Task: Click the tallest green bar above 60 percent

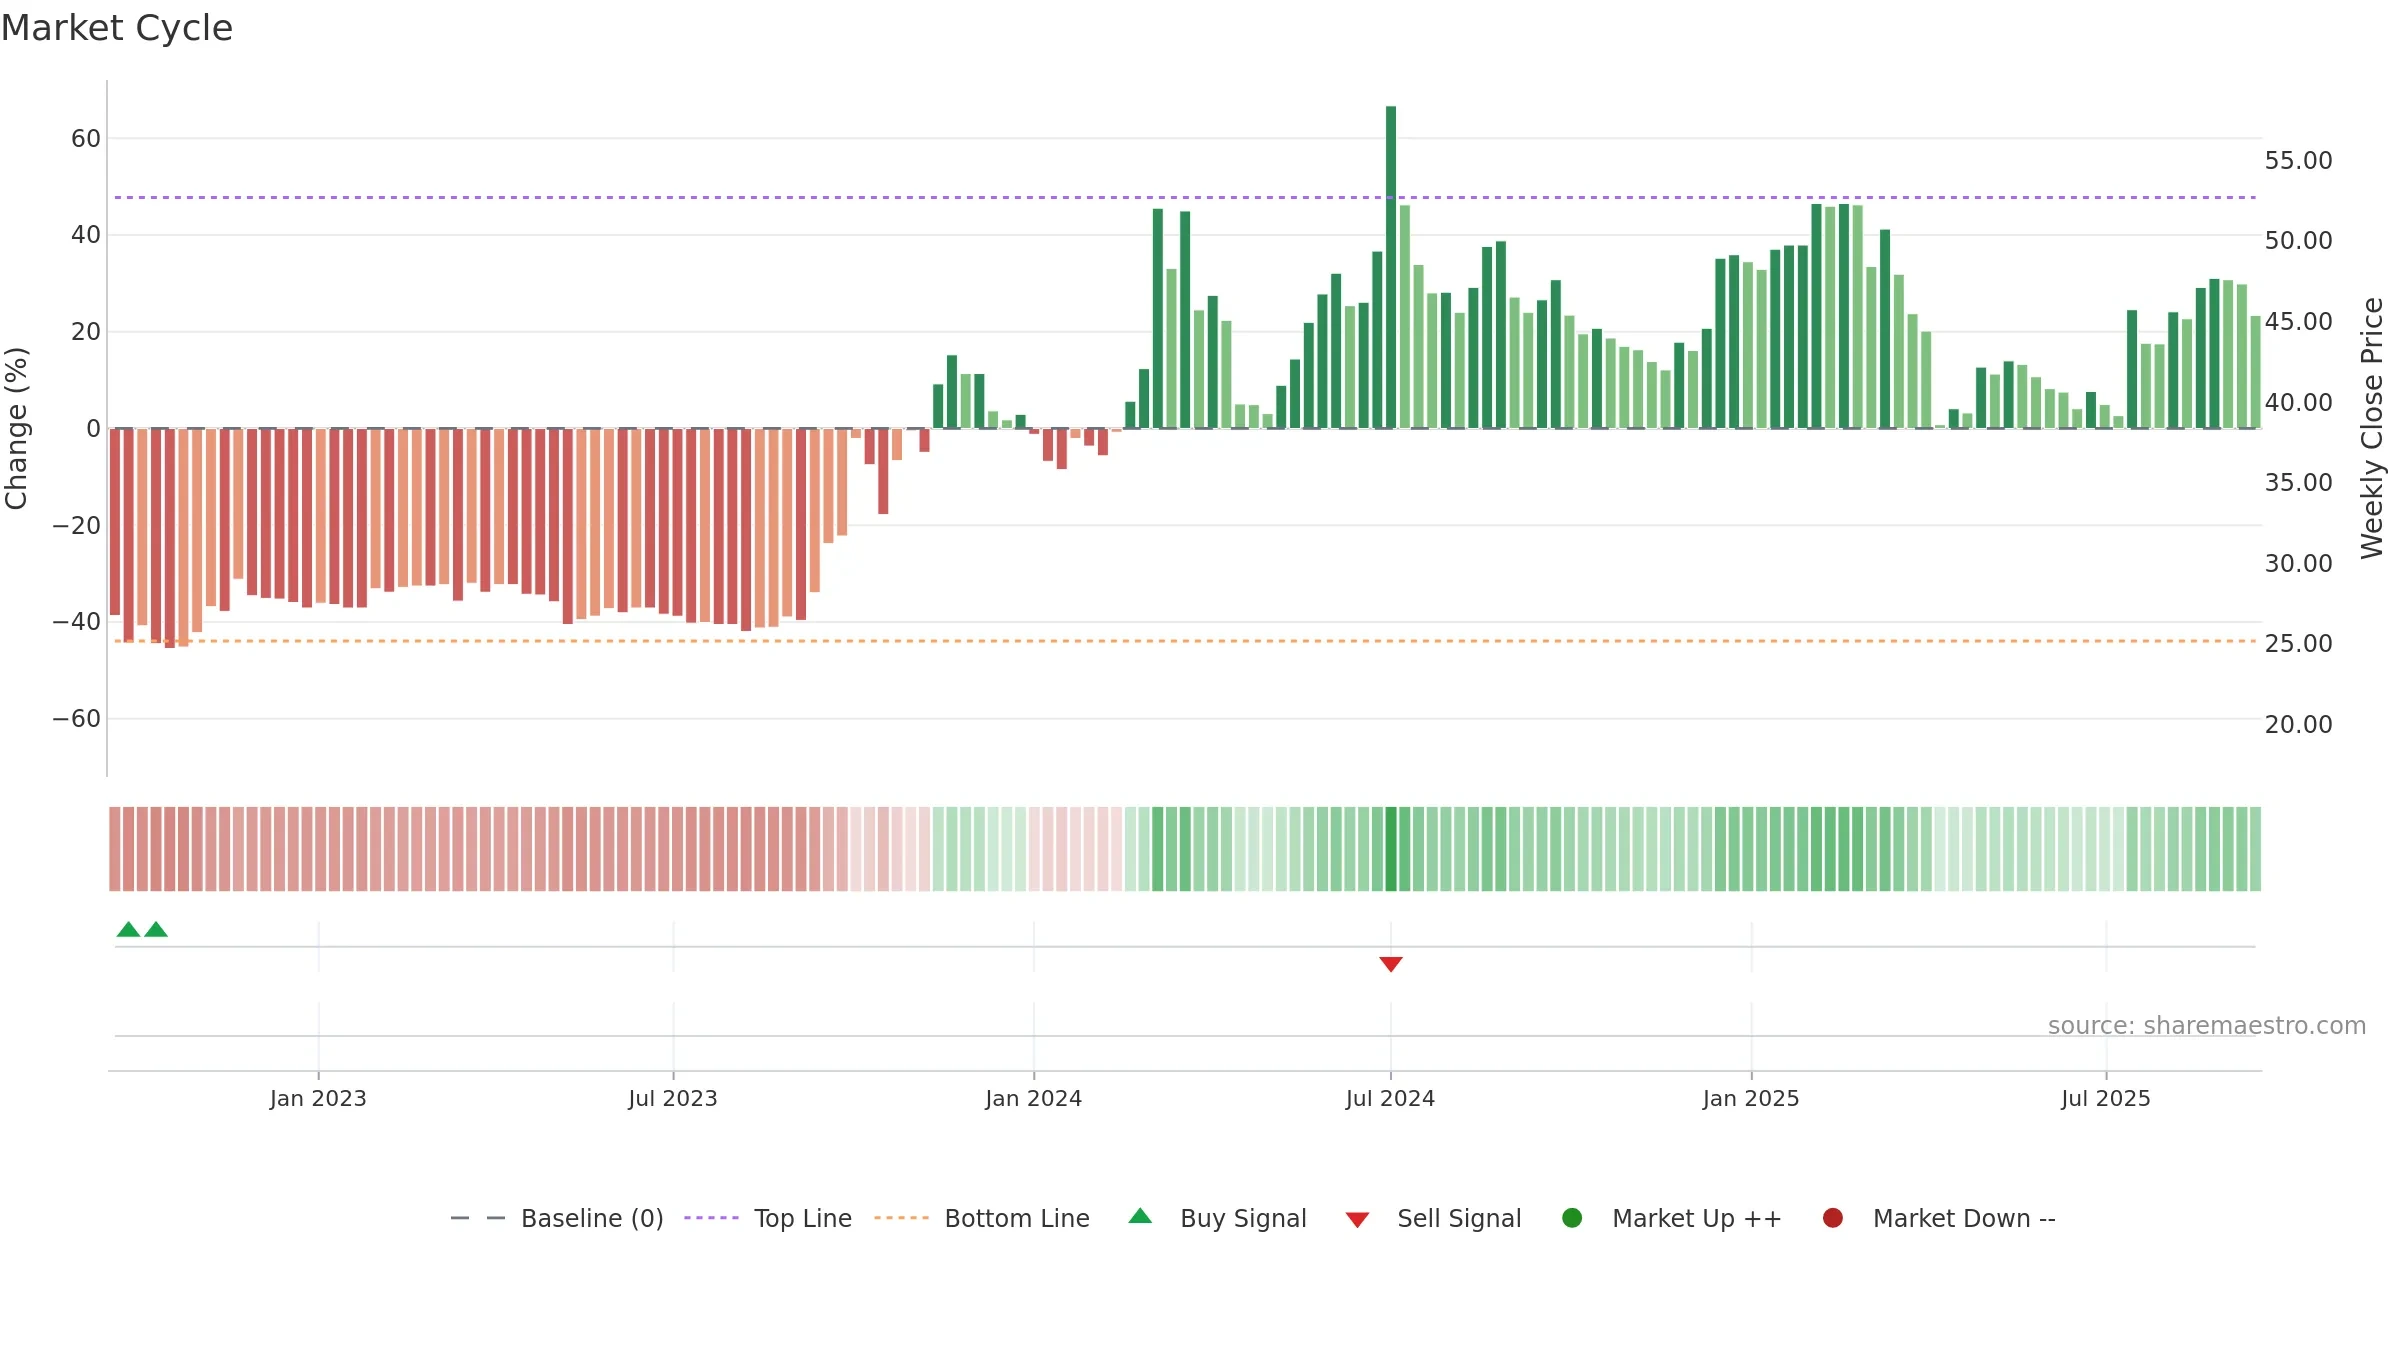Action: [x=1391, y=267]
